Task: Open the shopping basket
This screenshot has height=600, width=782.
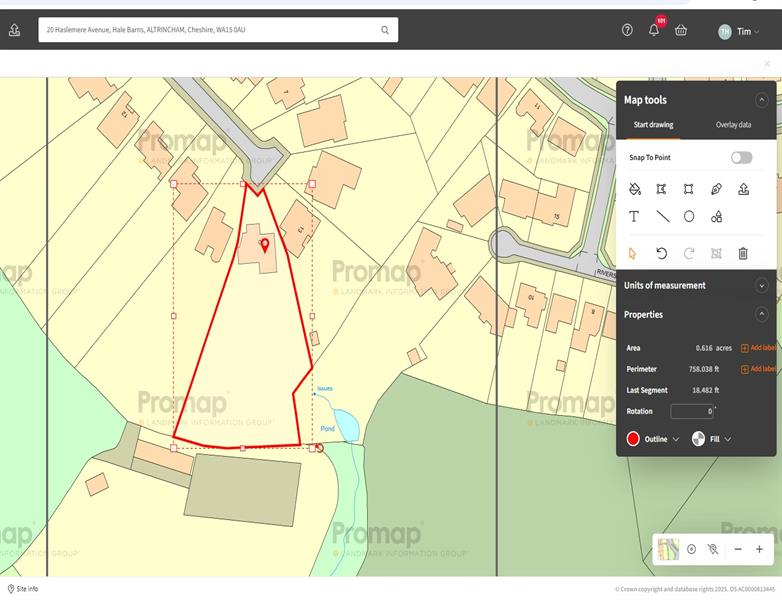Action: [681, 30]
